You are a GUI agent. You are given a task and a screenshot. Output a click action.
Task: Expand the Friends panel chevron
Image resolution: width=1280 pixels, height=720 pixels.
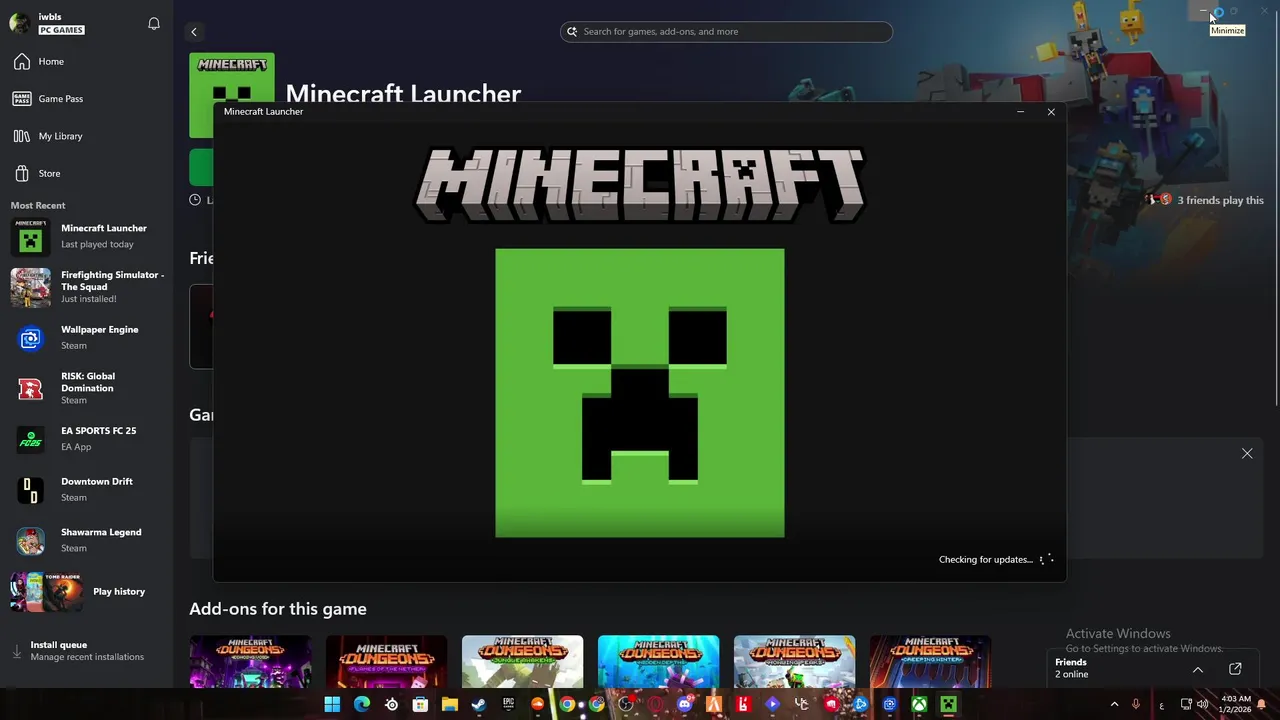1198,669
